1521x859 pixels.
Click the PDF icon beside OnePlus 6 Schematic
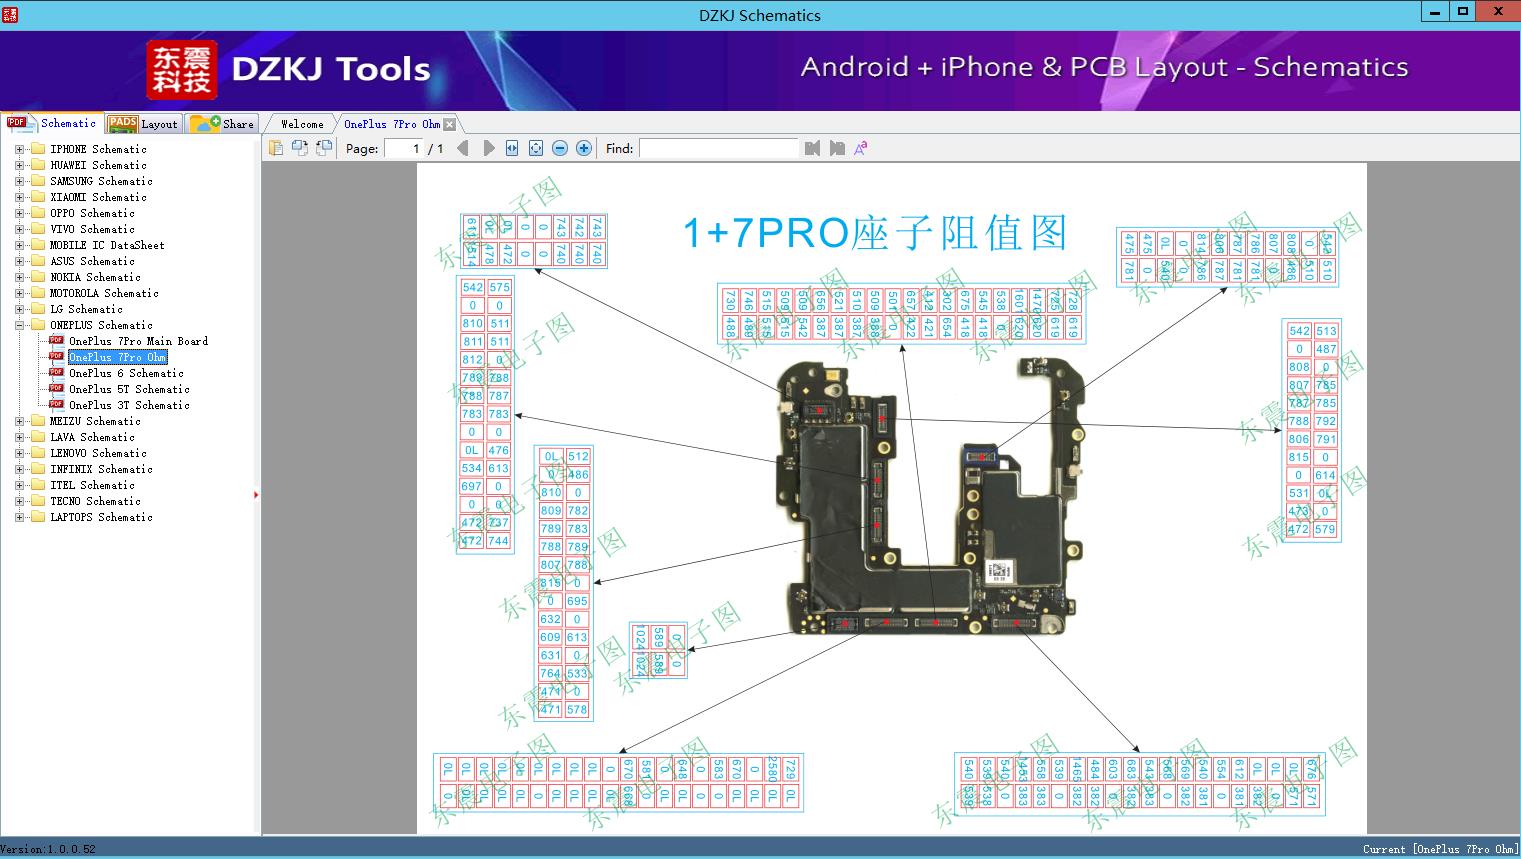56,373
